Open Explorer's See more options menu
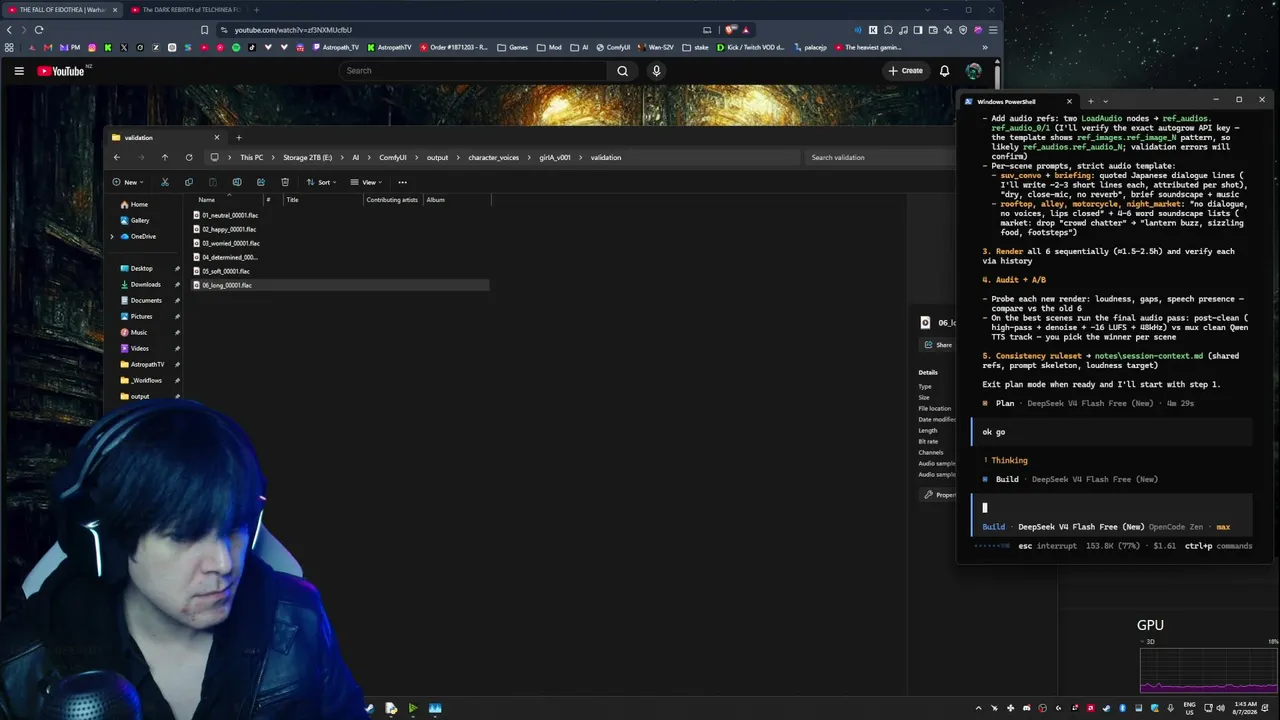1280x720 pixels. tap(402, 182)
